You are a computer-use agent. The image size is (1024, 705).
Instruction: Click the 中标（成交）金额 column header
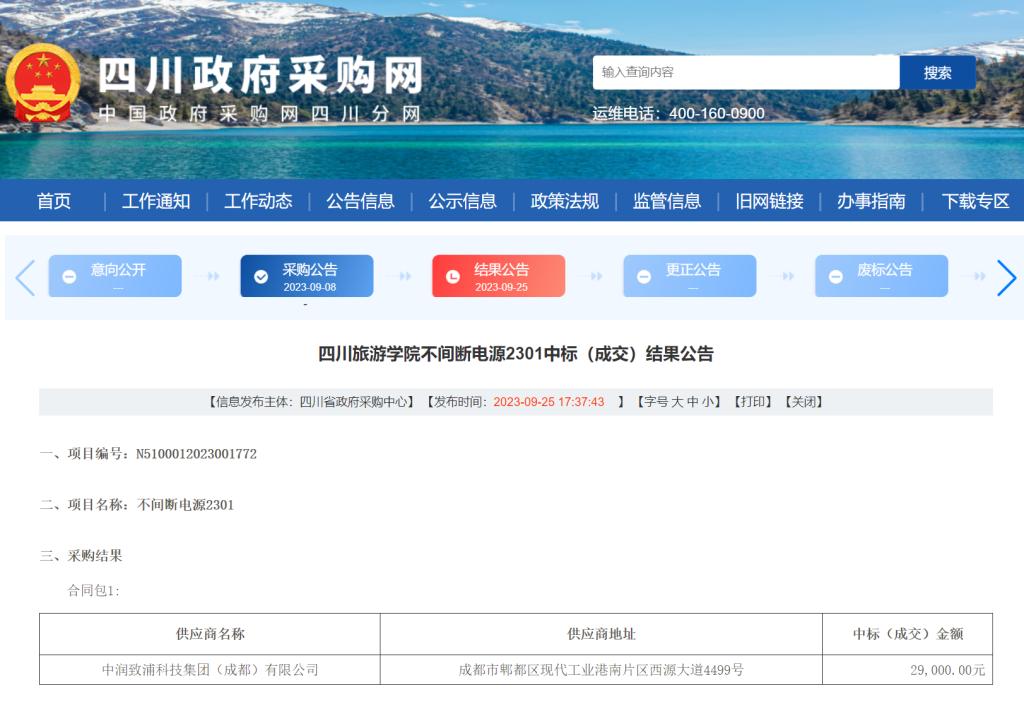(908, 634)
